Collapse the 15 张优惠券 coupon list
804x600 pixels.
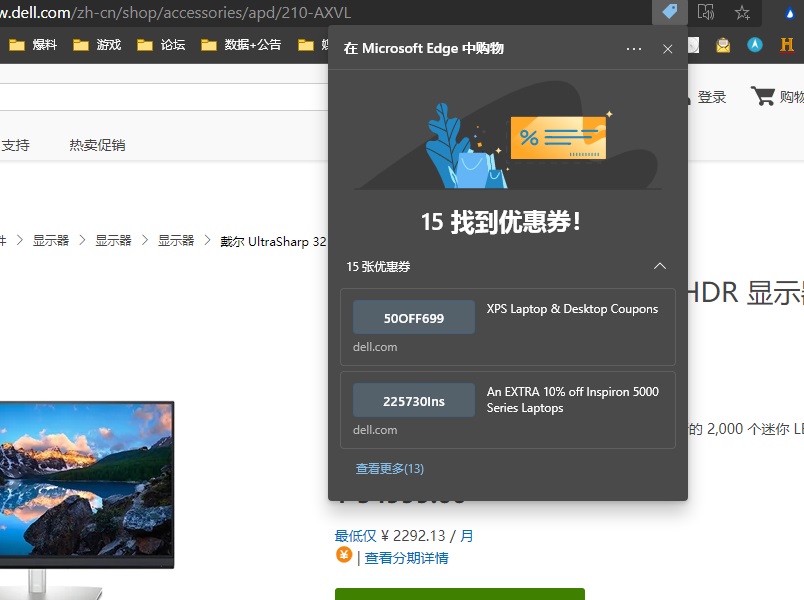pyautogui.click(x=660, y=266)
